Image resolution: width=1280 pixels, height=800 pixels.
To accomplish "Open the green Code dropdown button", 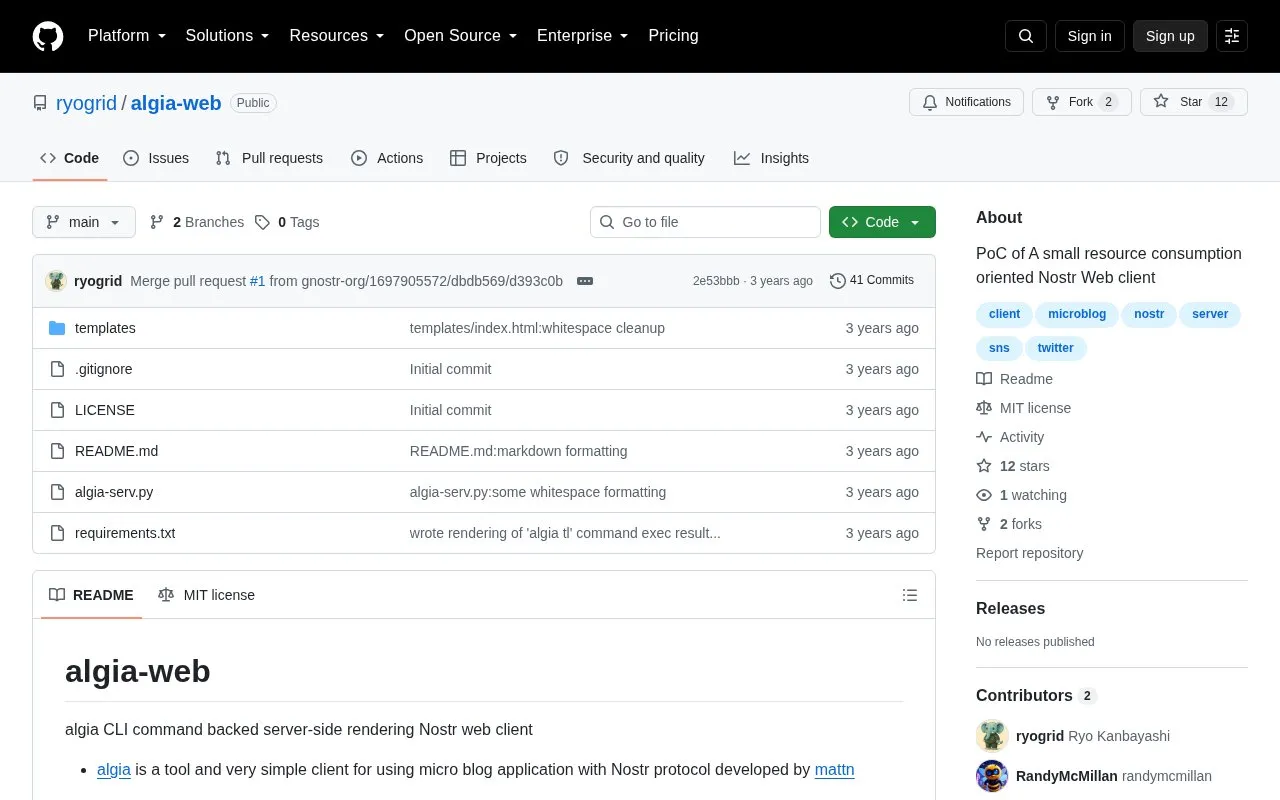I will [x=882, y=222].
